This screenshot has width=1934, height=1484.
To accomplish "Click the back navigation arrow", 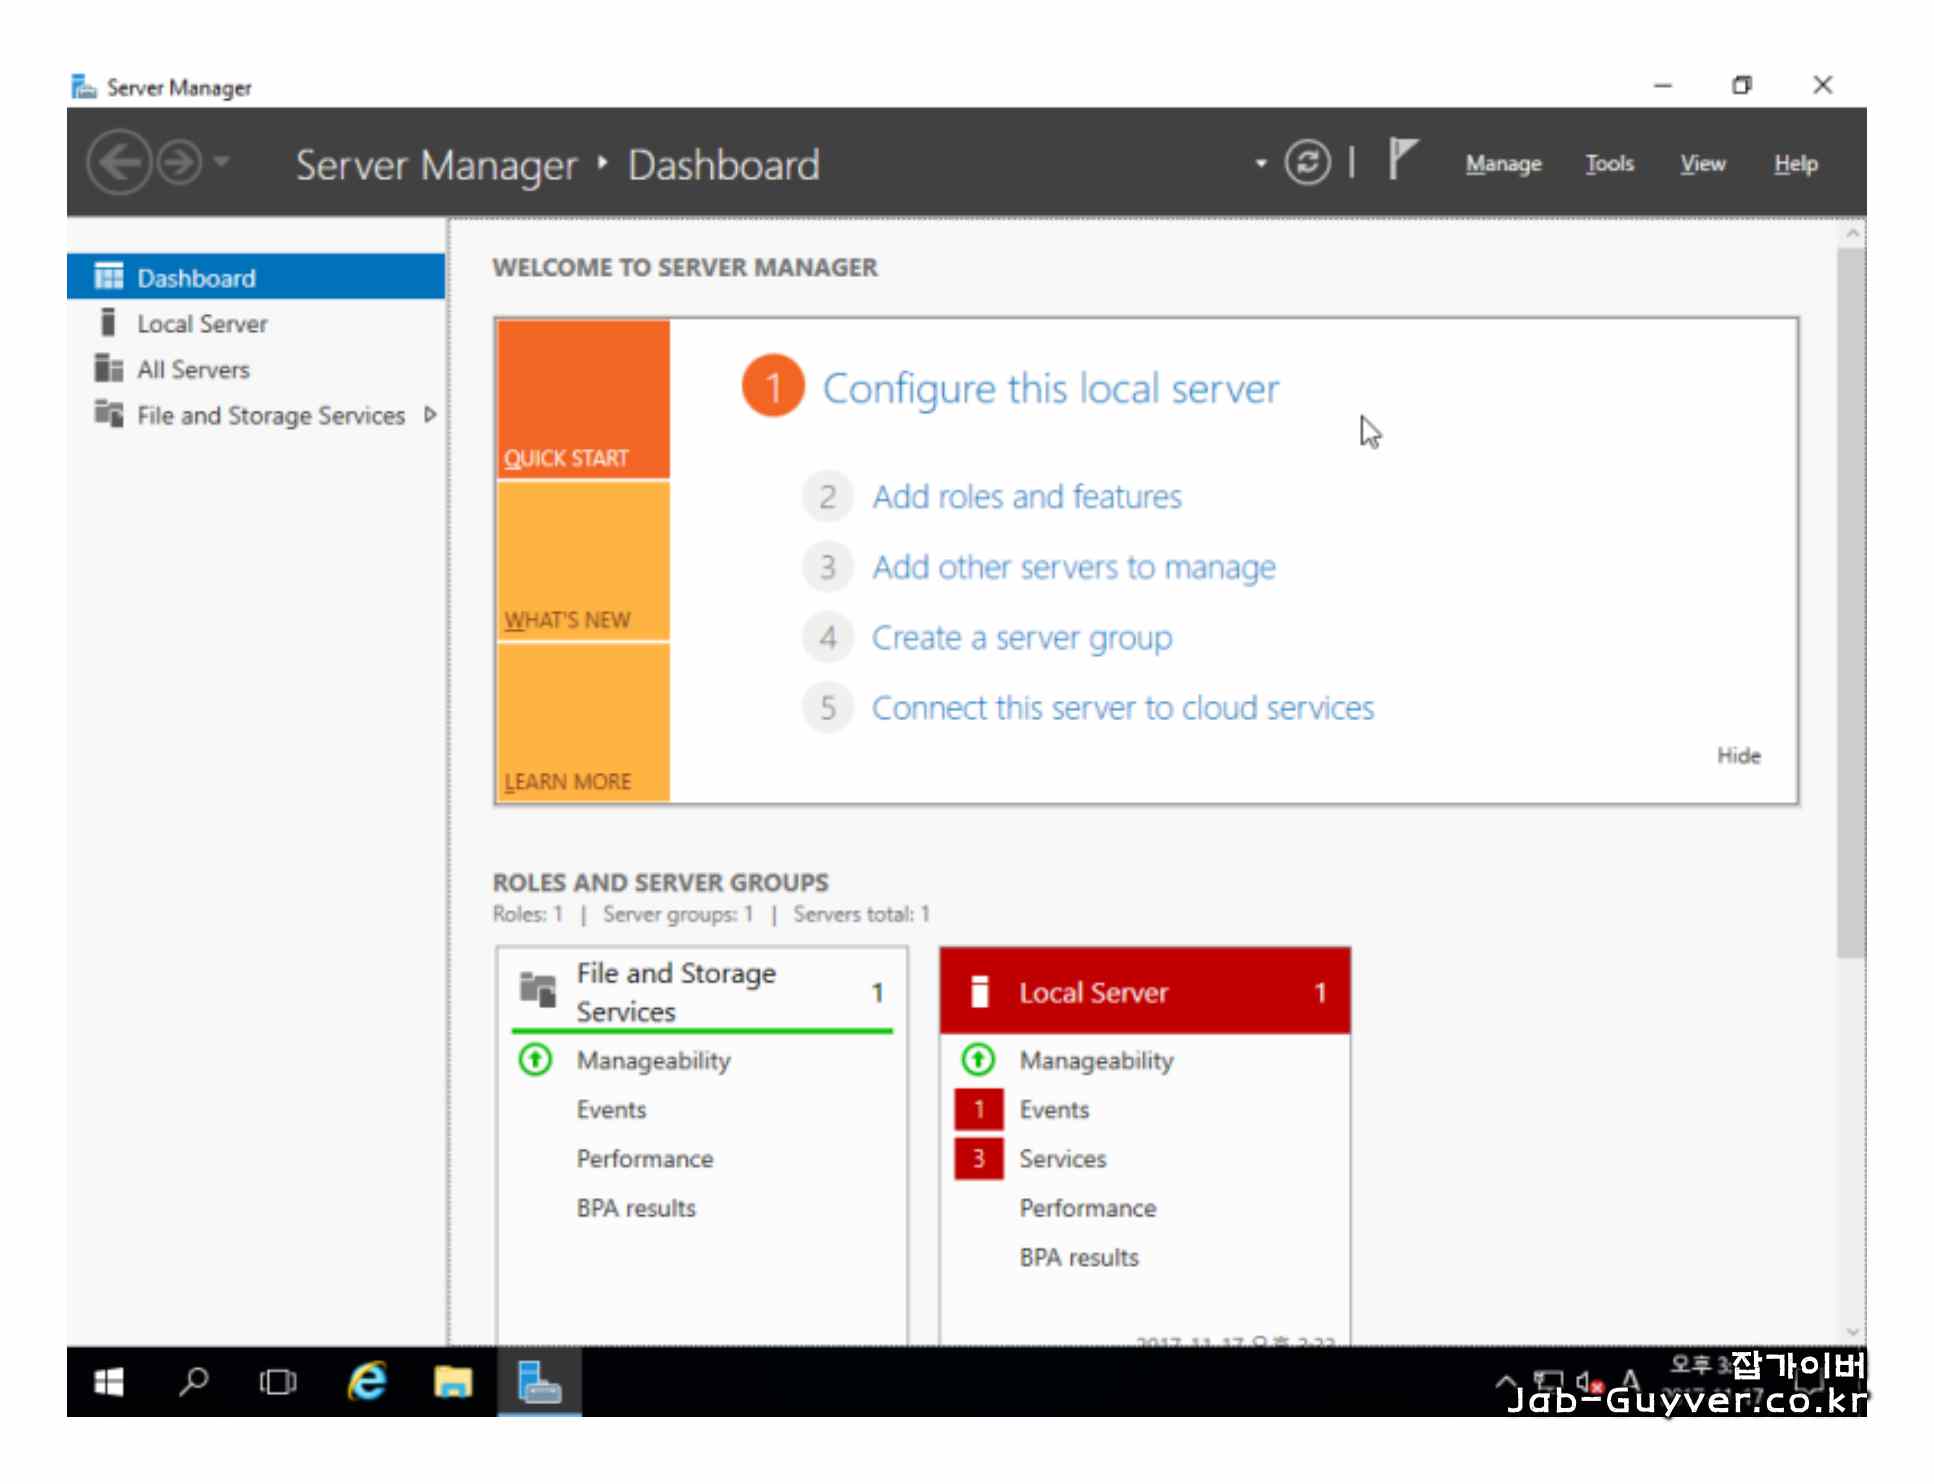I will point(119,163).
